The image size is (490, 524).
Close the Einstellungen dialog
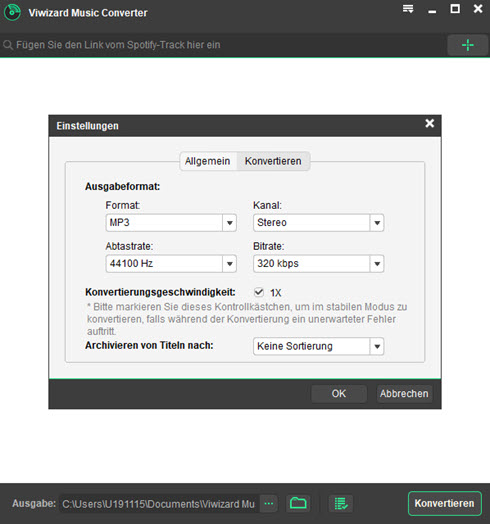coord(430,123)
